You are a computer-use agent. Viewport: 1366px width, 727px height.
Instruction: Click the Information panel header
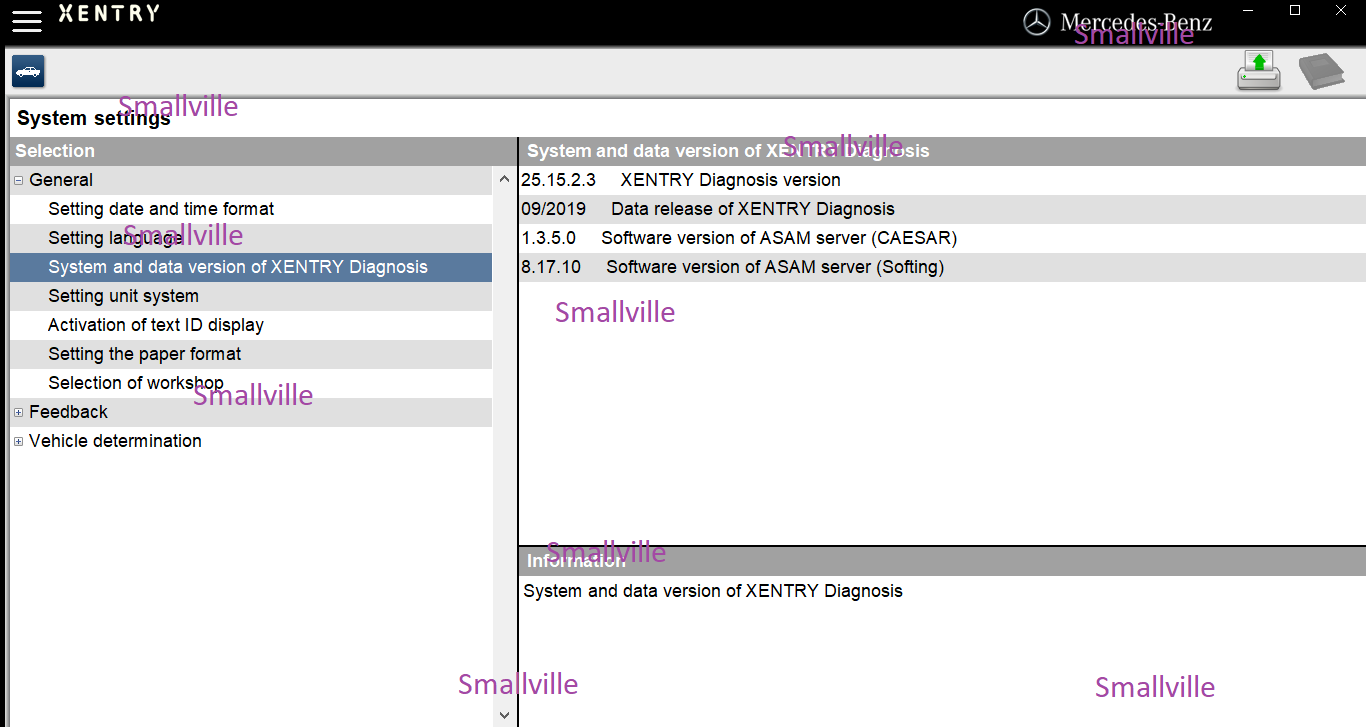click(x=942, y=561)
